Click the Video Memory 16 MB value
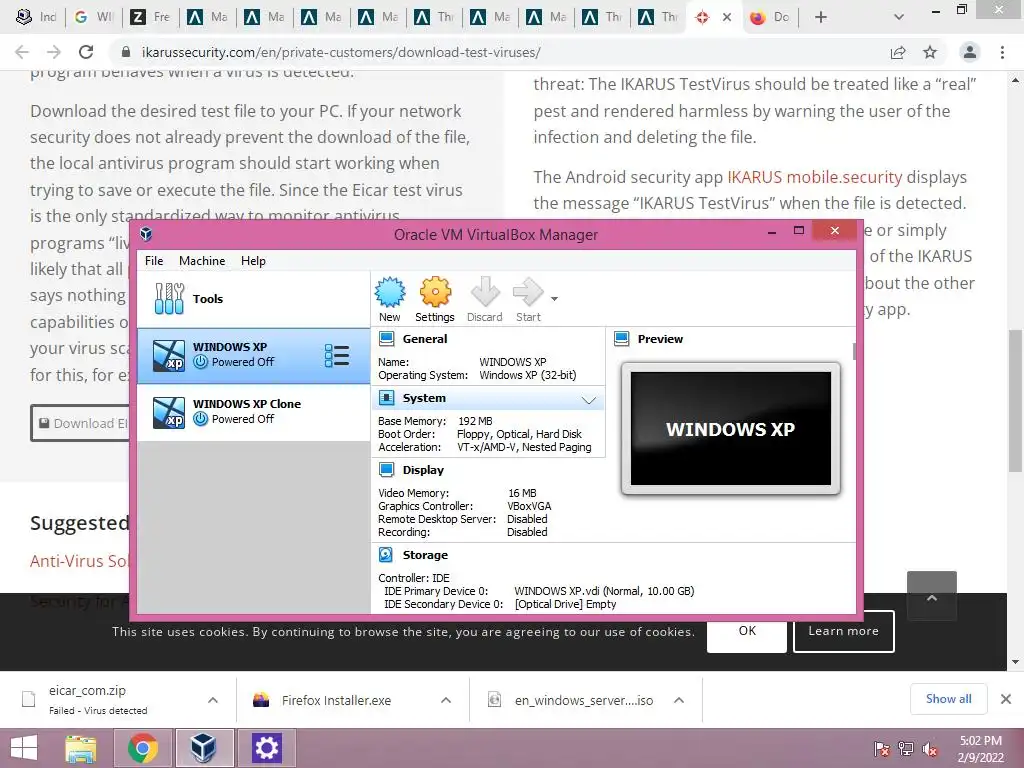1024x768 pixels. pyautogui.click(x=522, y=493)
